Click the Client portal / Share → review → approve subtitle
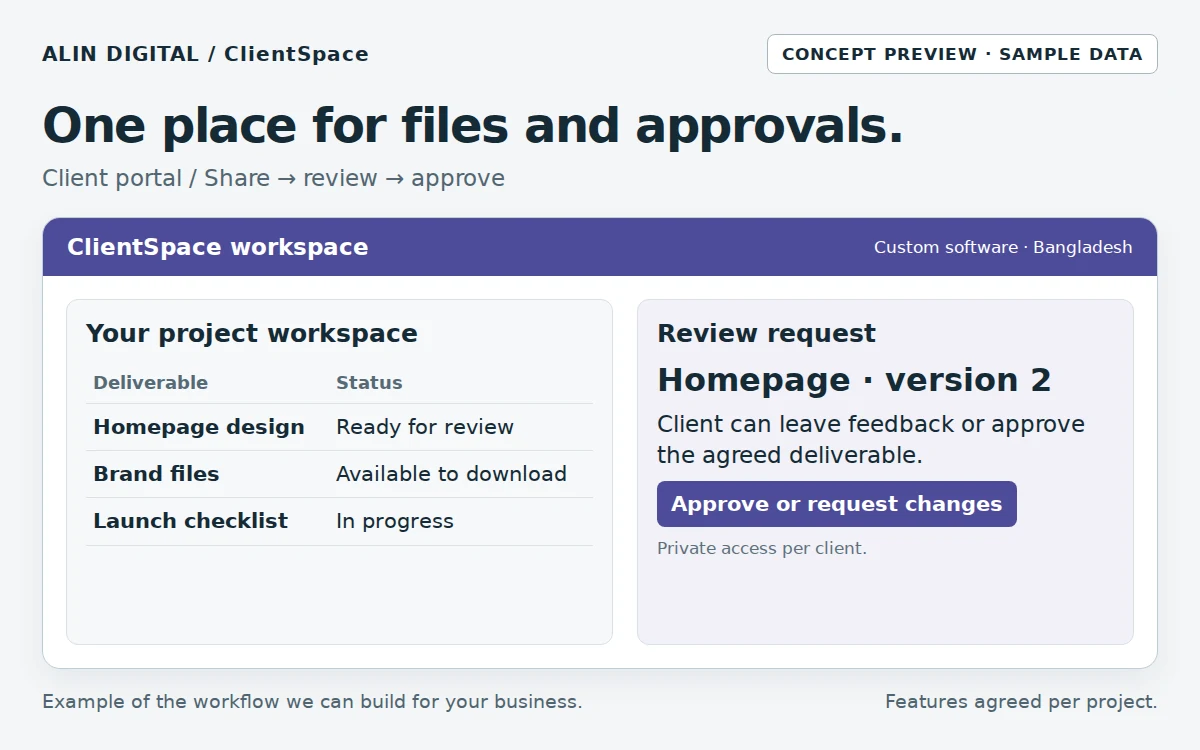Viewport: 1200px width, 750px height. (x=273, y=178)
